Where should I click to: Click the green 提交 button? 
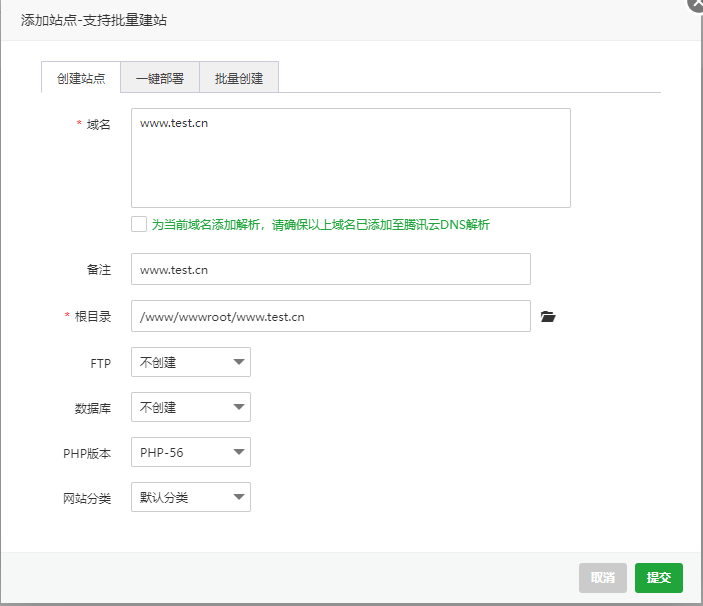pyautogui.click(x=659, y=578)
